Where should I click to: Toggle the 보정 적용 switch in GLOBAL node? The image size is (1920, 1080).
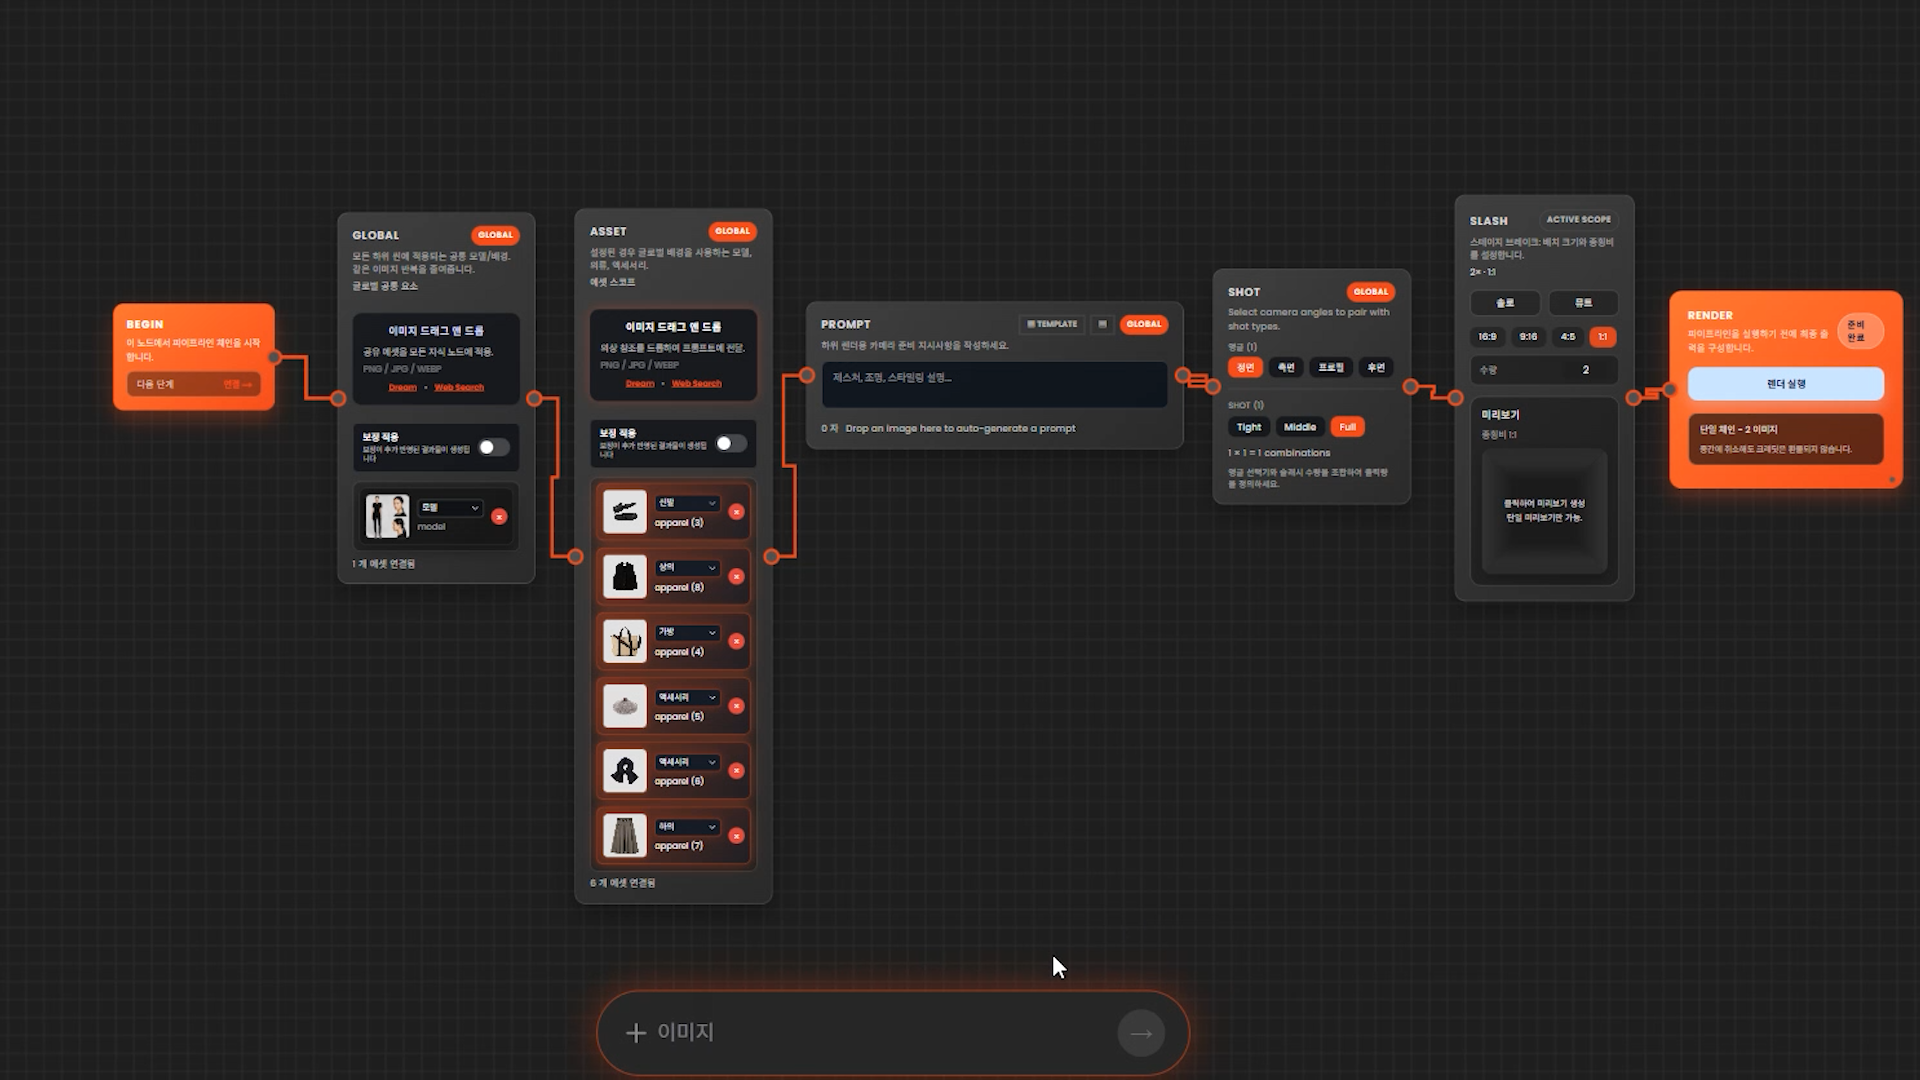tap(493, 447)
